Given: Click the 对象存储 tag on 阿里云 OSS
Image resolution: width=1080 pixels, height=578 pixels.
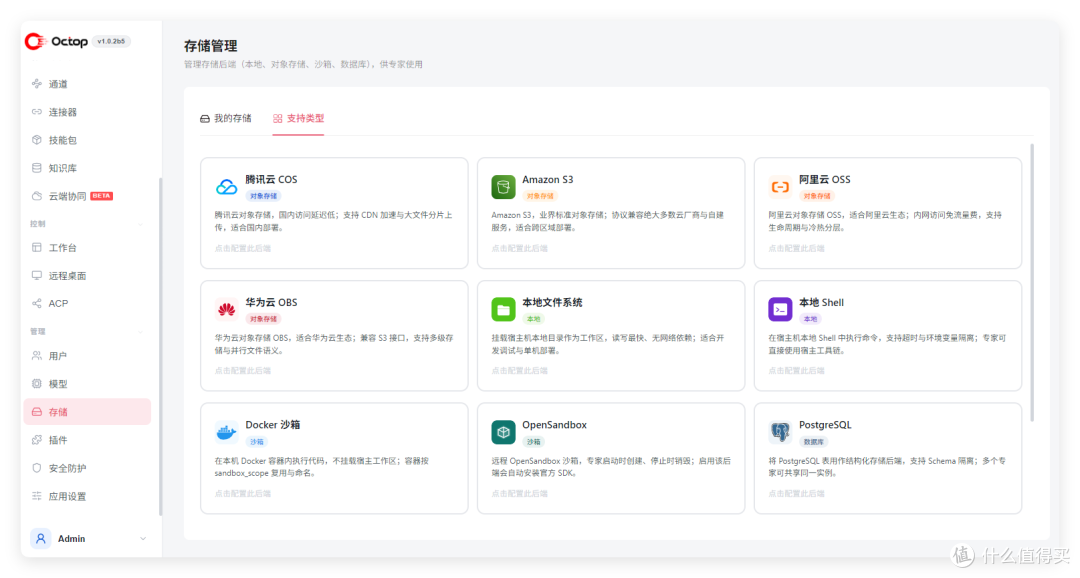Looking at the screenshot, I should point(817,196).
